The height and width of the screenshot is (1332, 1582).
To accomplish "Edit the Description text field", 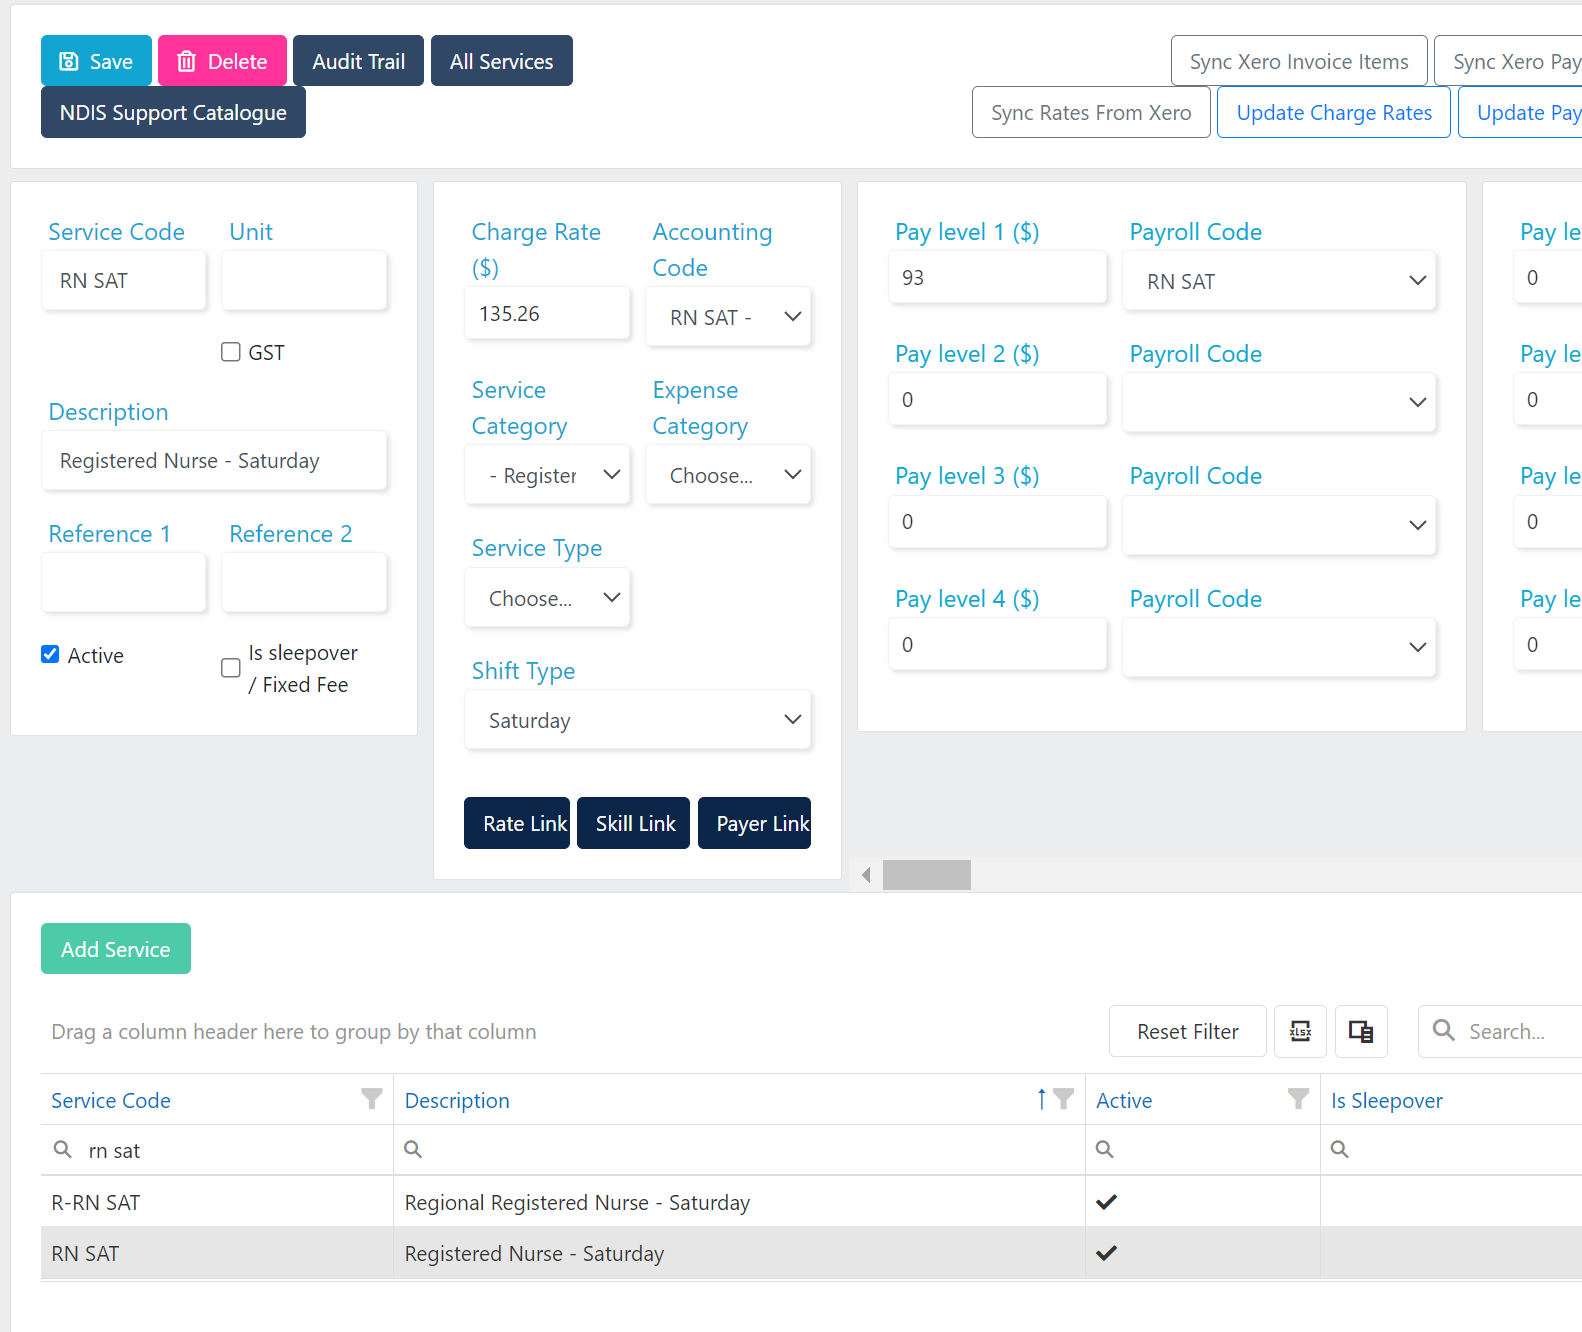I will [214, 461].
